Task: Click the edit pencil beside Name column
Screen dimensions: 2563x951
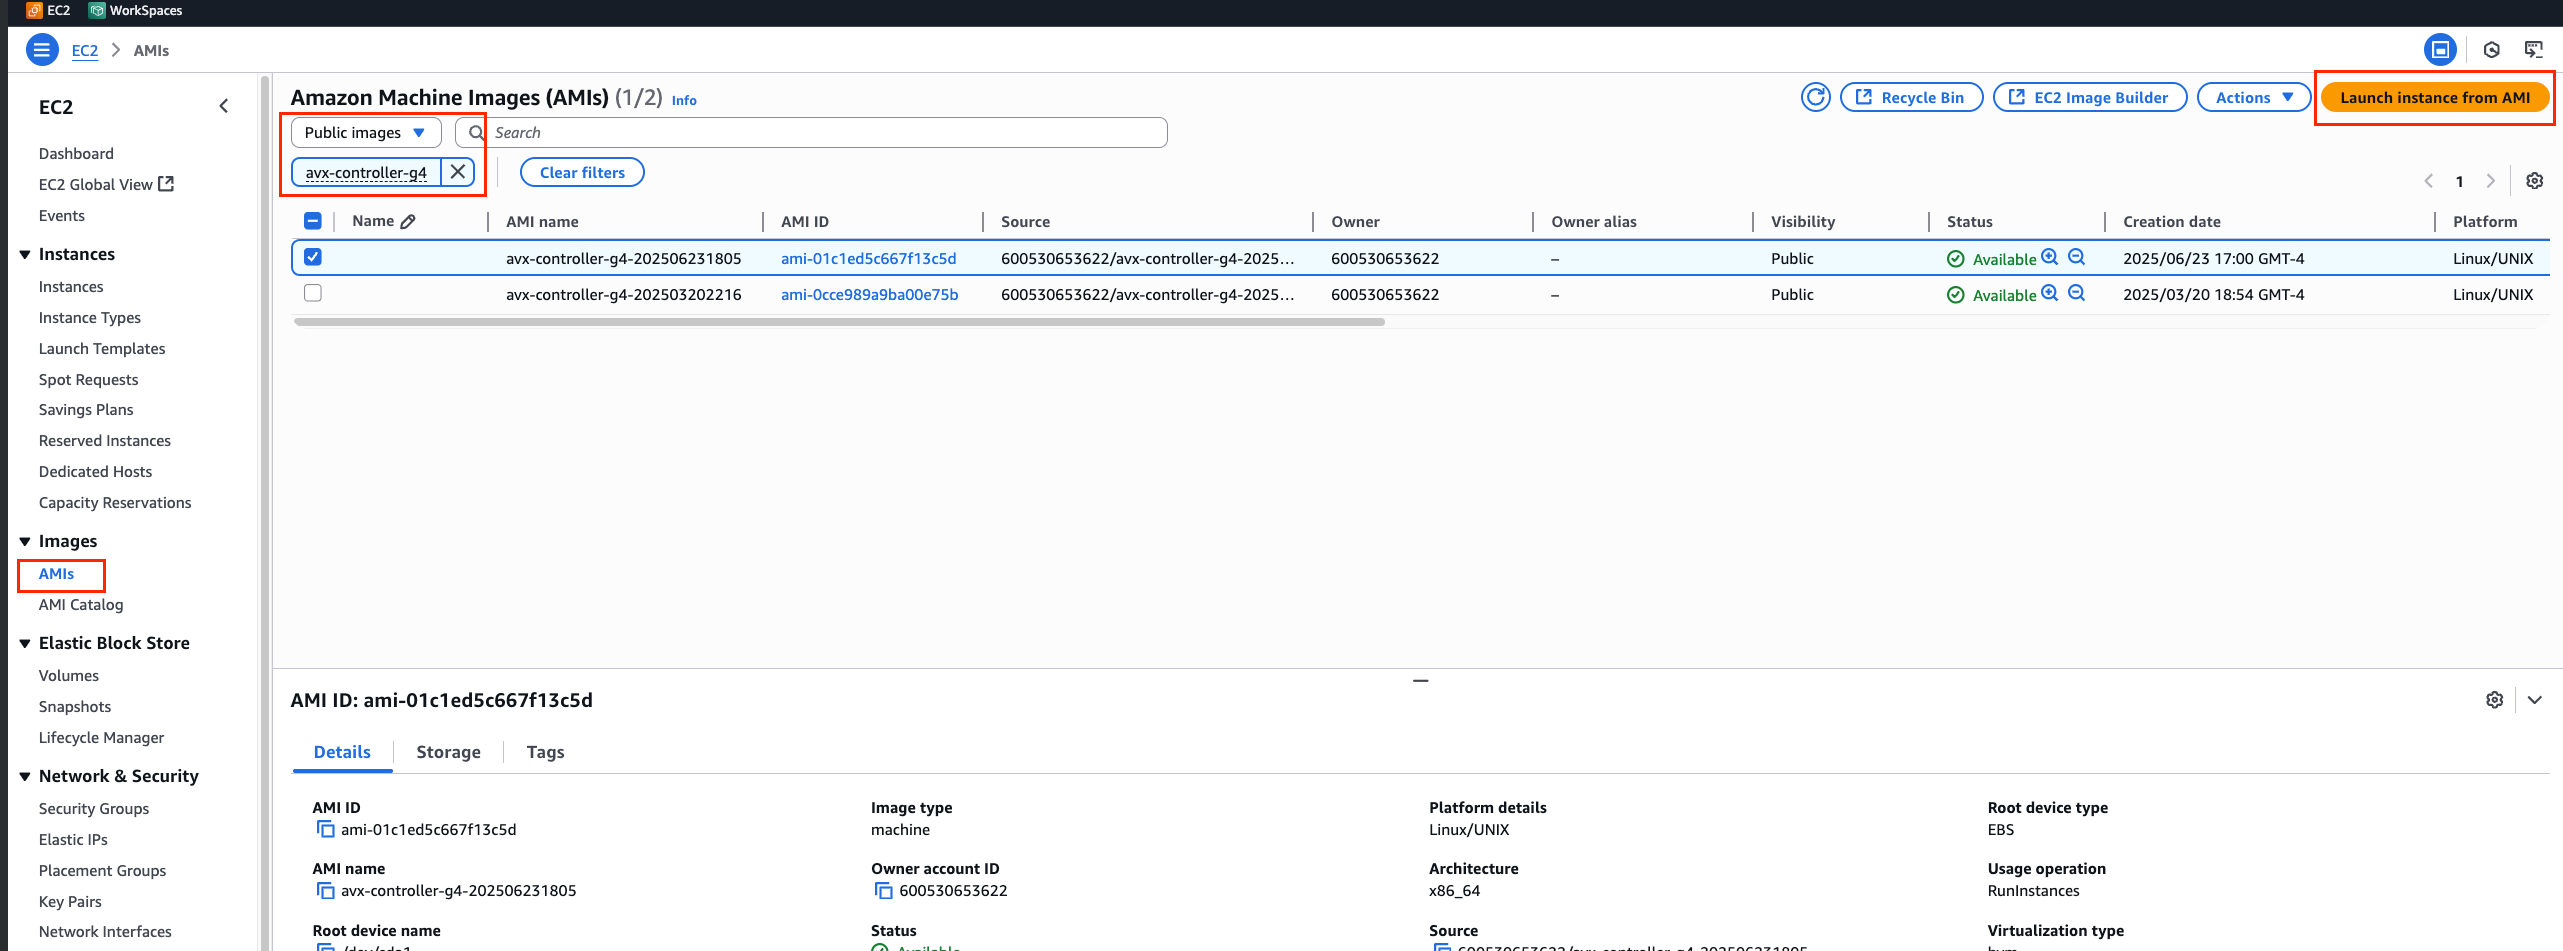Action: (408, 222)
